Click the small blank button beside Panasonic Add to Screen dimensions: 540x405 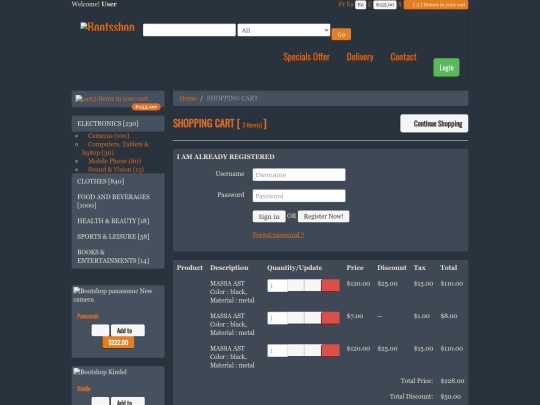pyautogui.click(x=100, y=330)
